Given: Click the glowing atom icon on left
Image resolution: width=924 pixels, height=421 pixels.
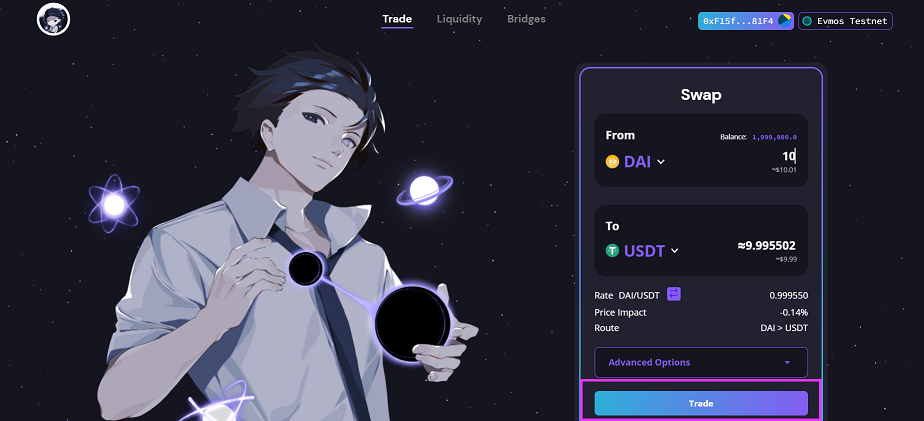Looking at the screenshot, I should [x=114, y=205].
